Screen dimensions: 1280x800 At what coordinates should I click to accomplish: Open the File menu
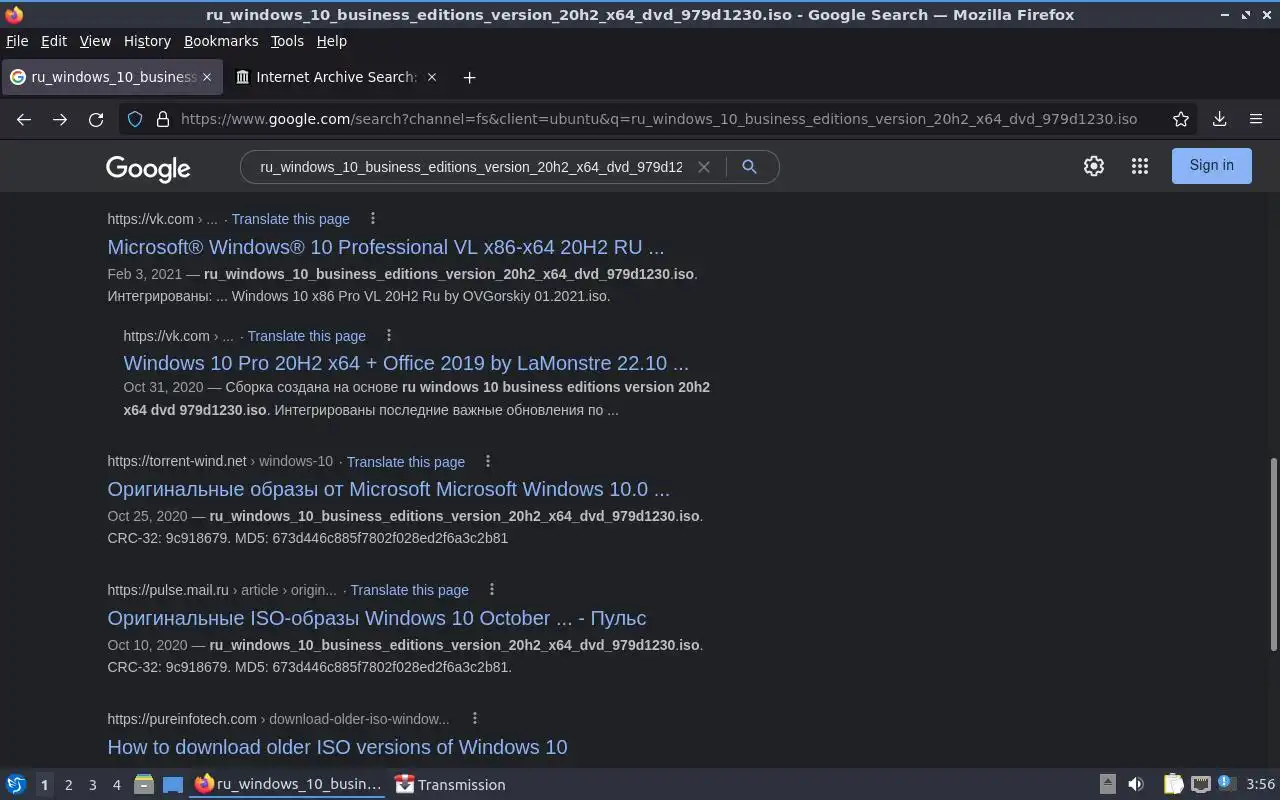pyautogui.click(x=17, y=41)
